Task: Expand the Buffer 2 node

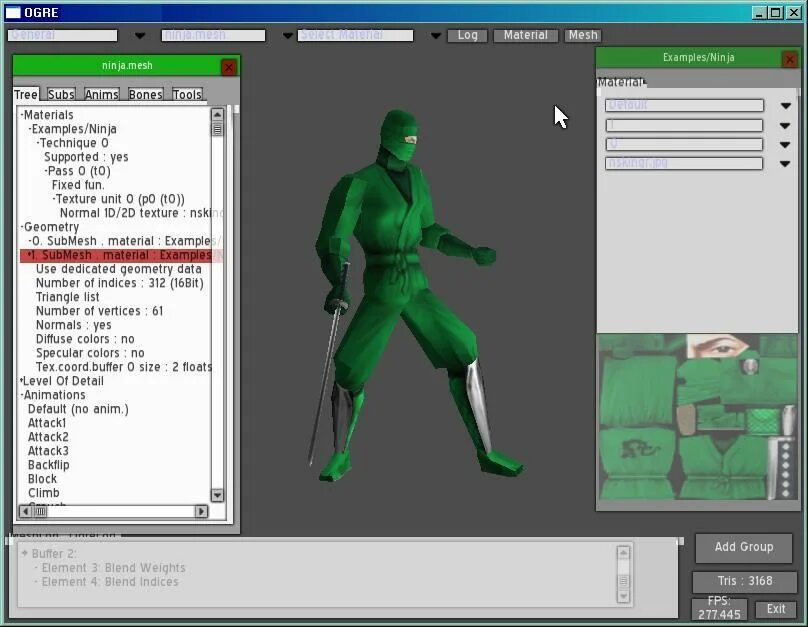Action: (24, 553)
